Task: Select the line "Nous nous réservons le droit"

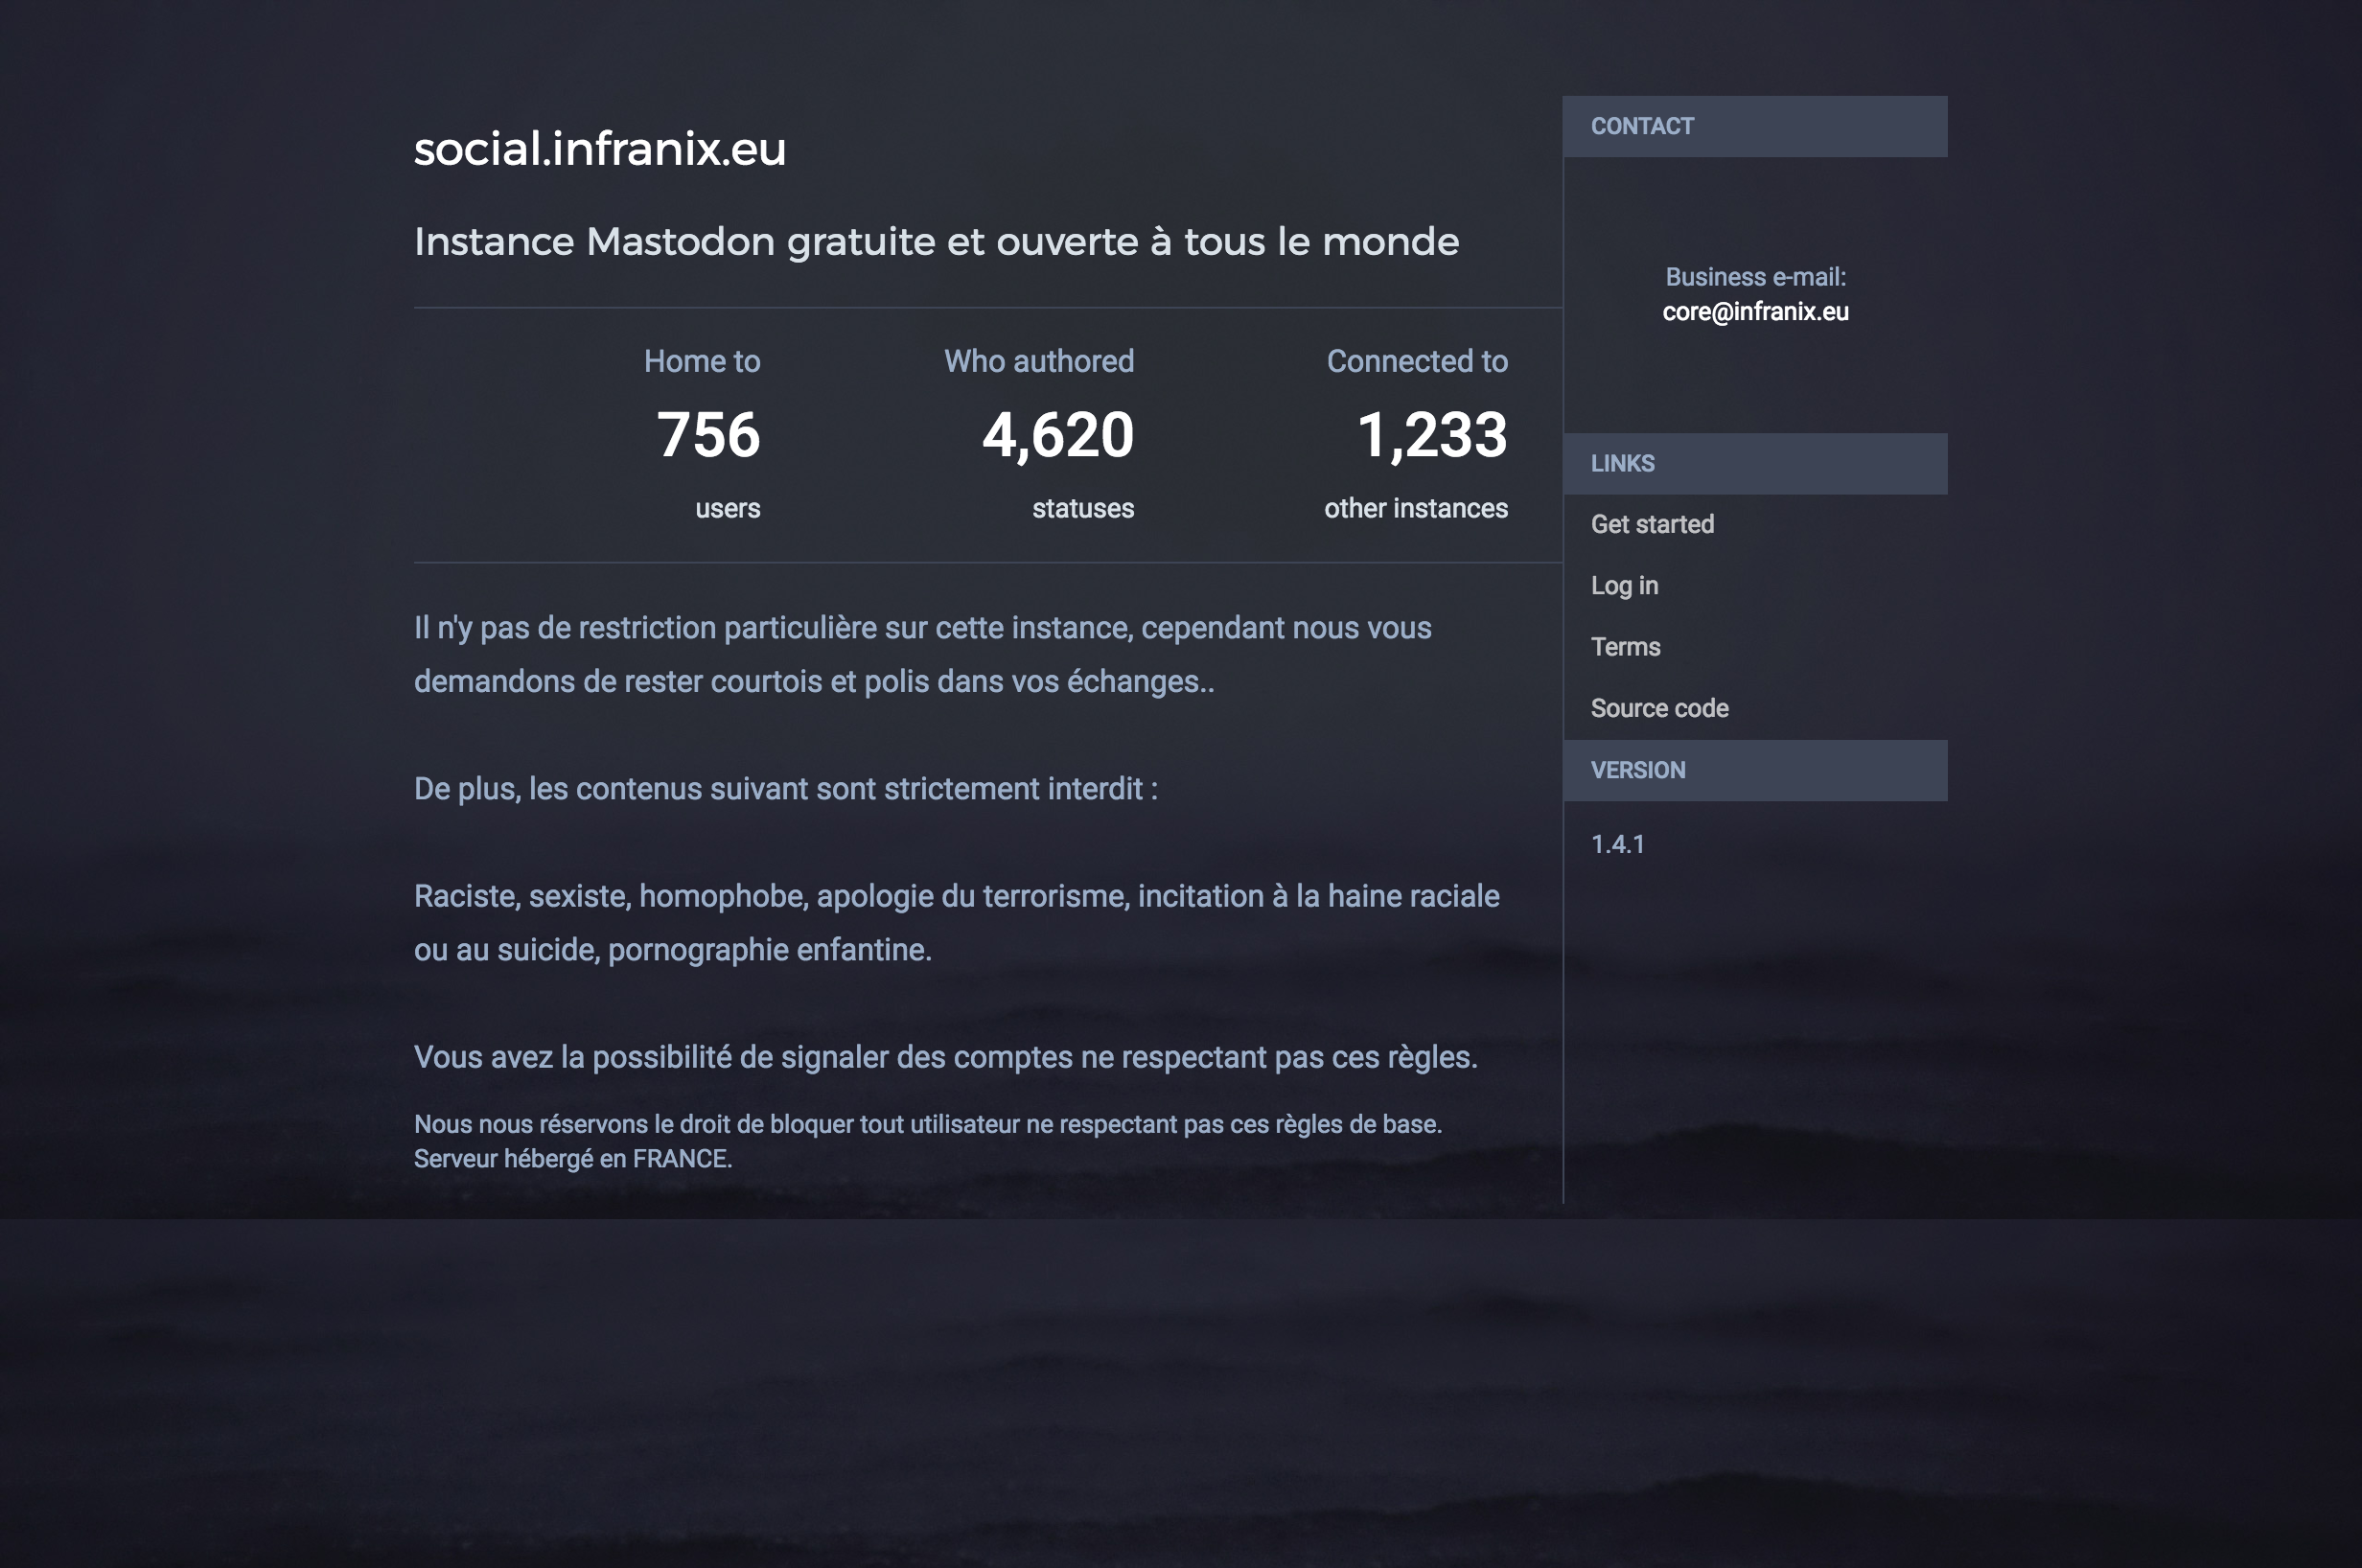Action: [x=928, y=1124]
